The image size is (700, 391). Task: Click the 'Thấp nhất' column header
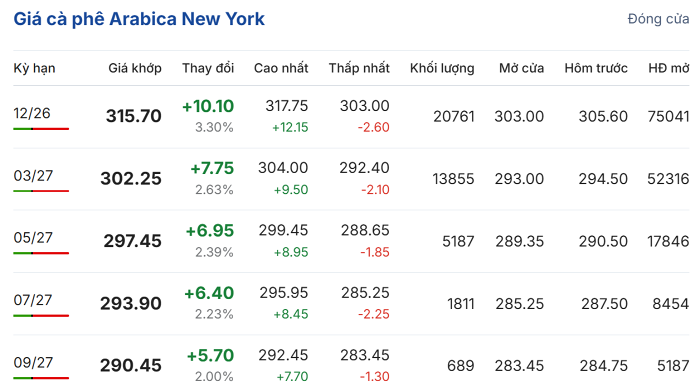coord(359,68)
